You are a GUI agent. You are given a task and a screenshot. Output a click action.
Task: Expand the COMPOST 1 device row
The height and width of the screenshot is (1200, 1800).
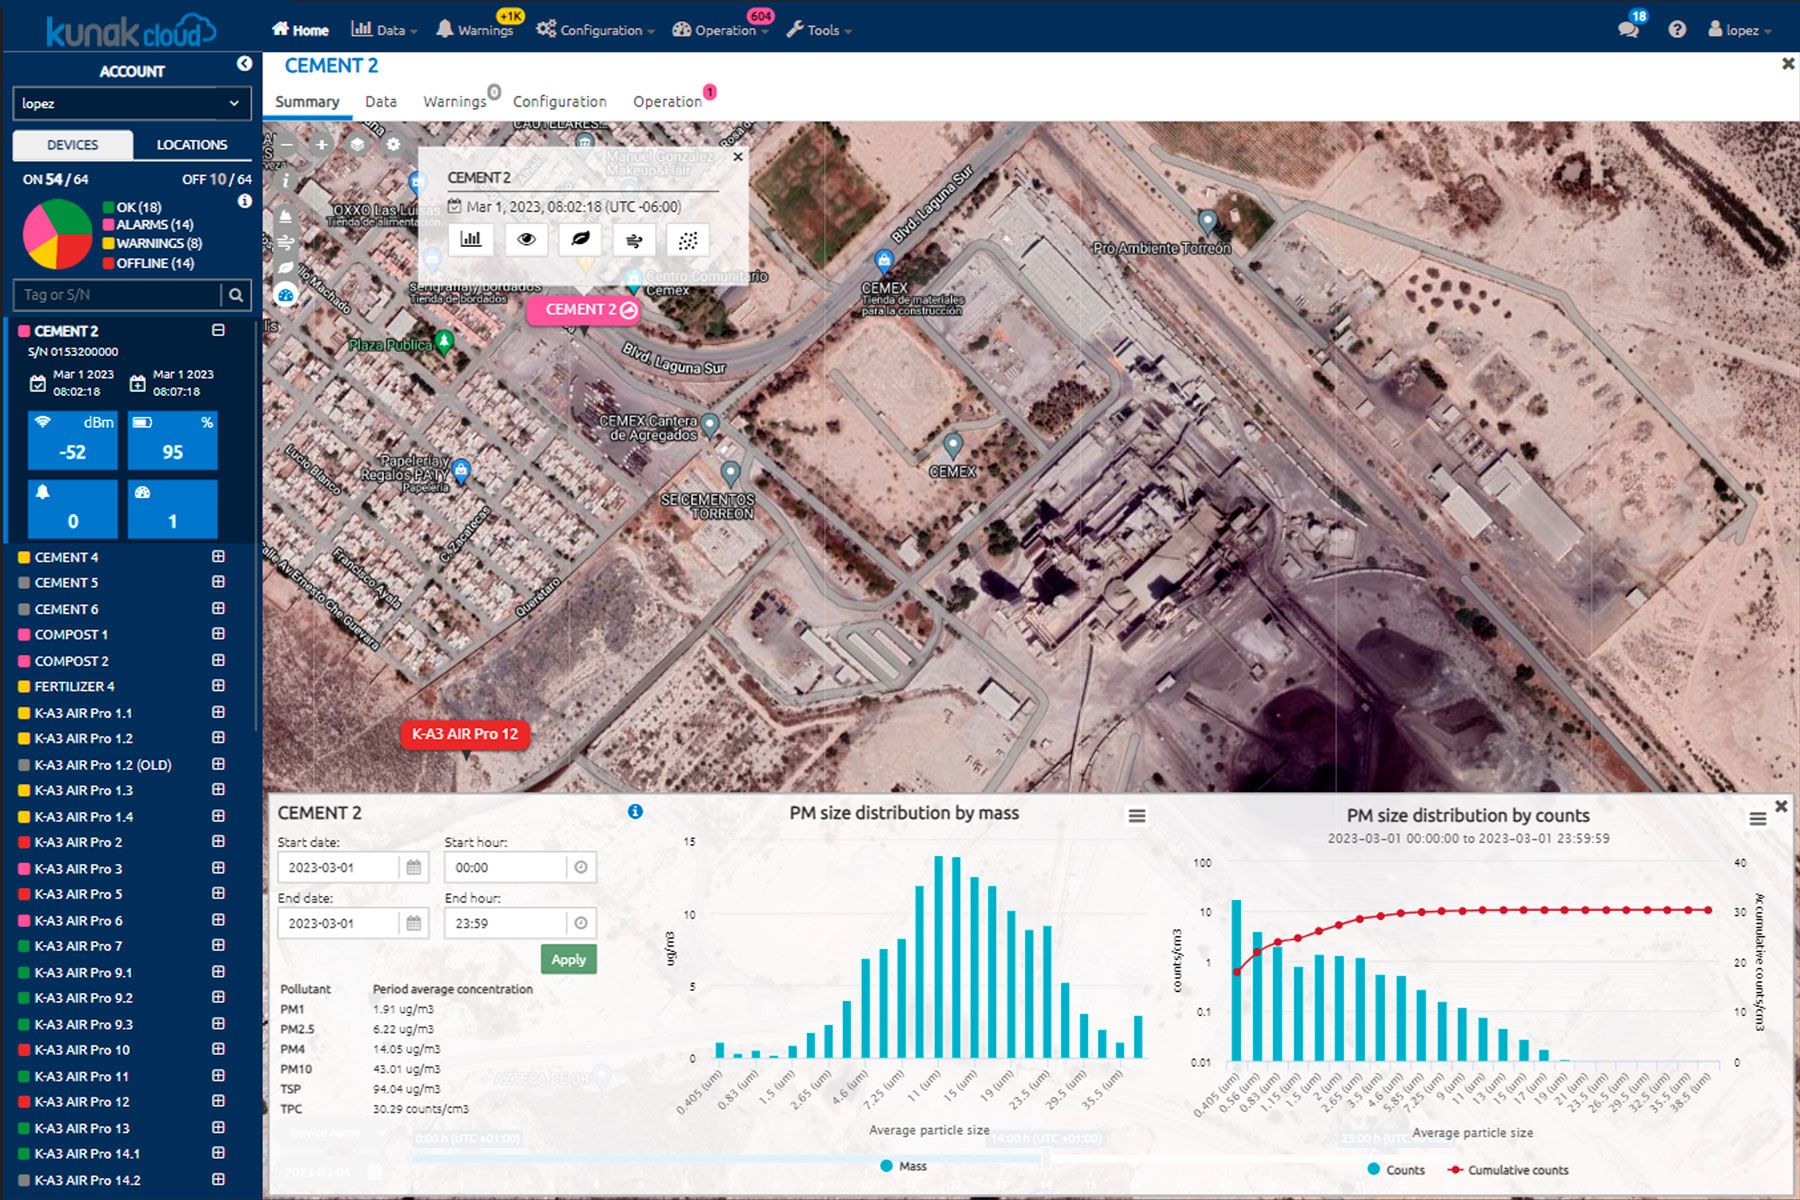218,634
